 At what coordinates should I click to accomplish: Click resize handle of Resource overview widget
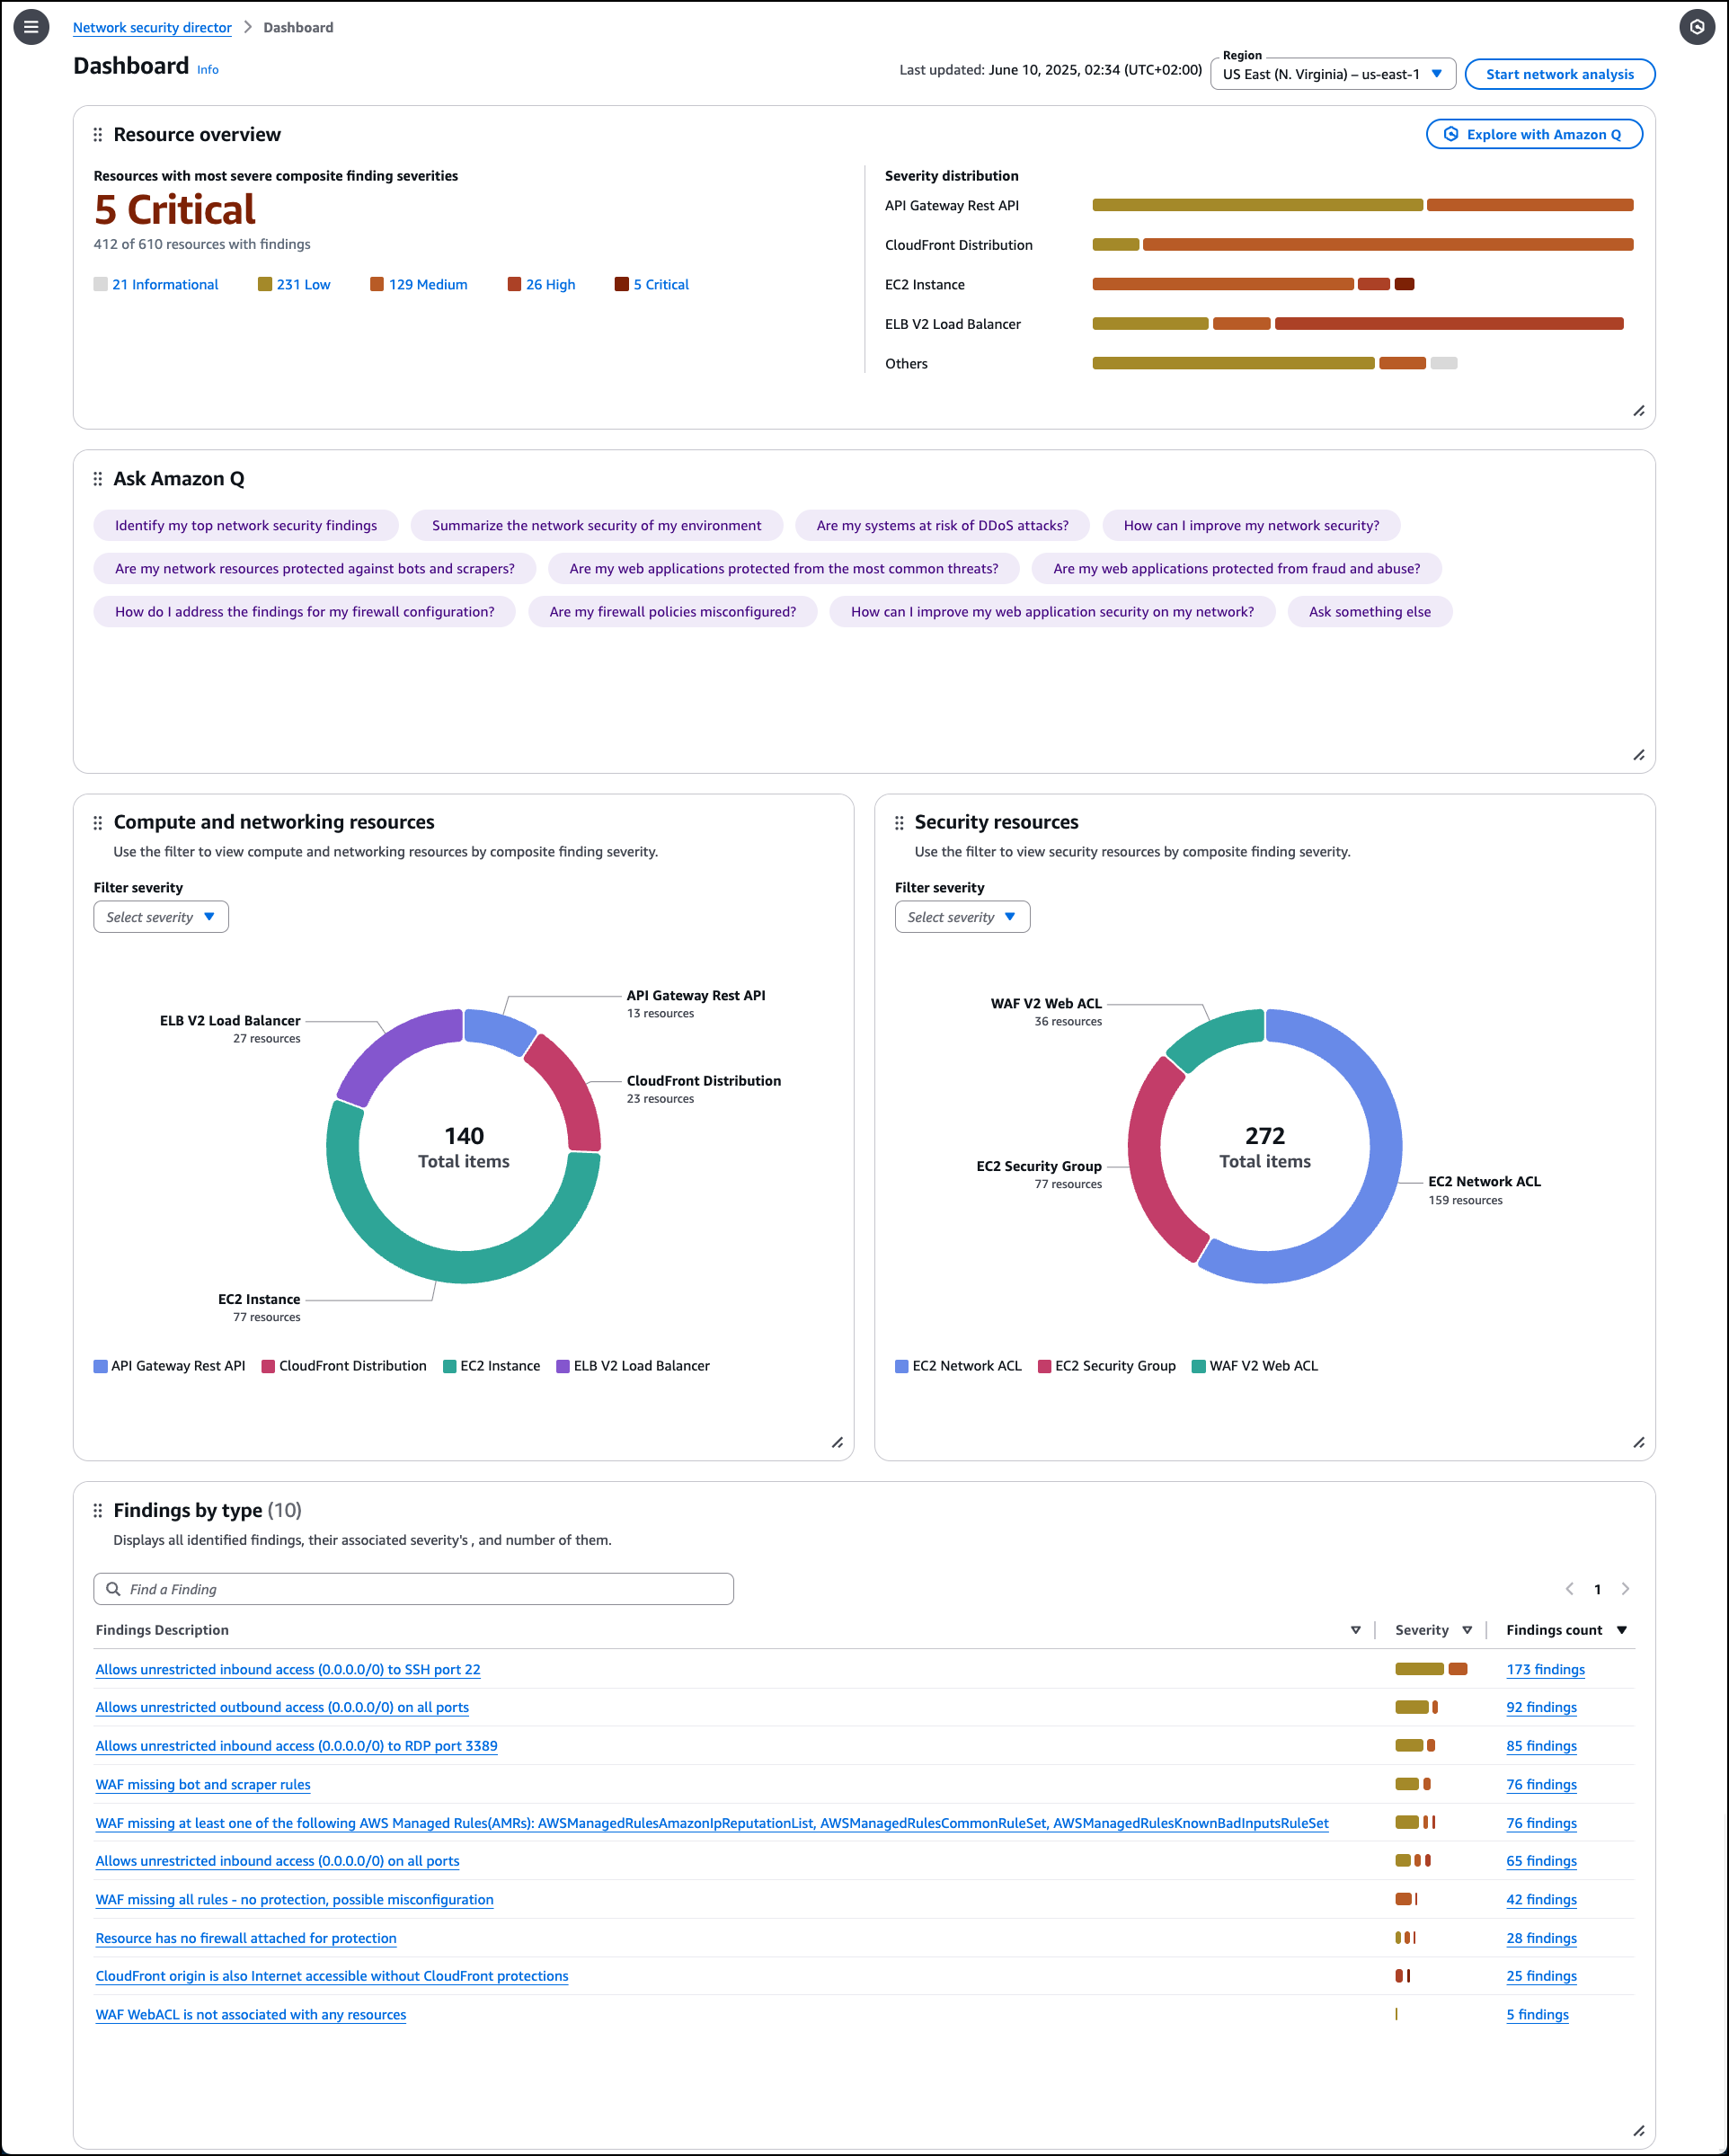tap(1638, 411)
